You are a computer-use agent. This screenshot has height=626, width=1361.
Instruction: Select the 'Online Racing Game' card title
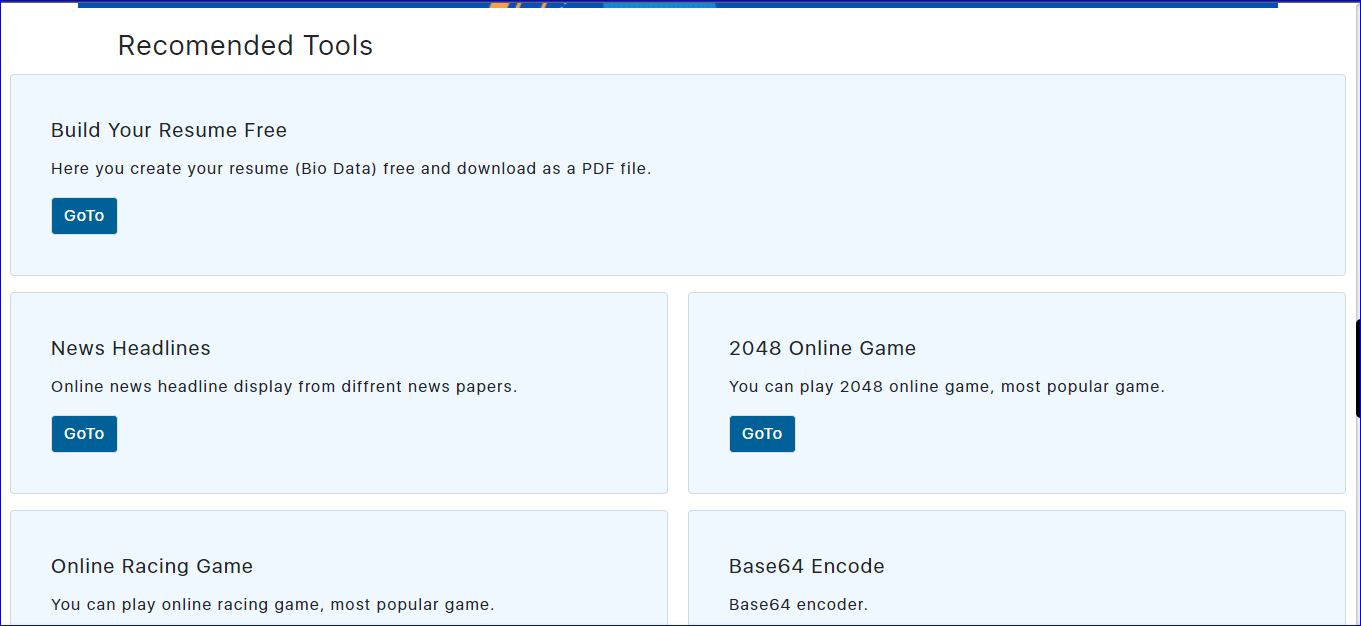tap(152, 566)
